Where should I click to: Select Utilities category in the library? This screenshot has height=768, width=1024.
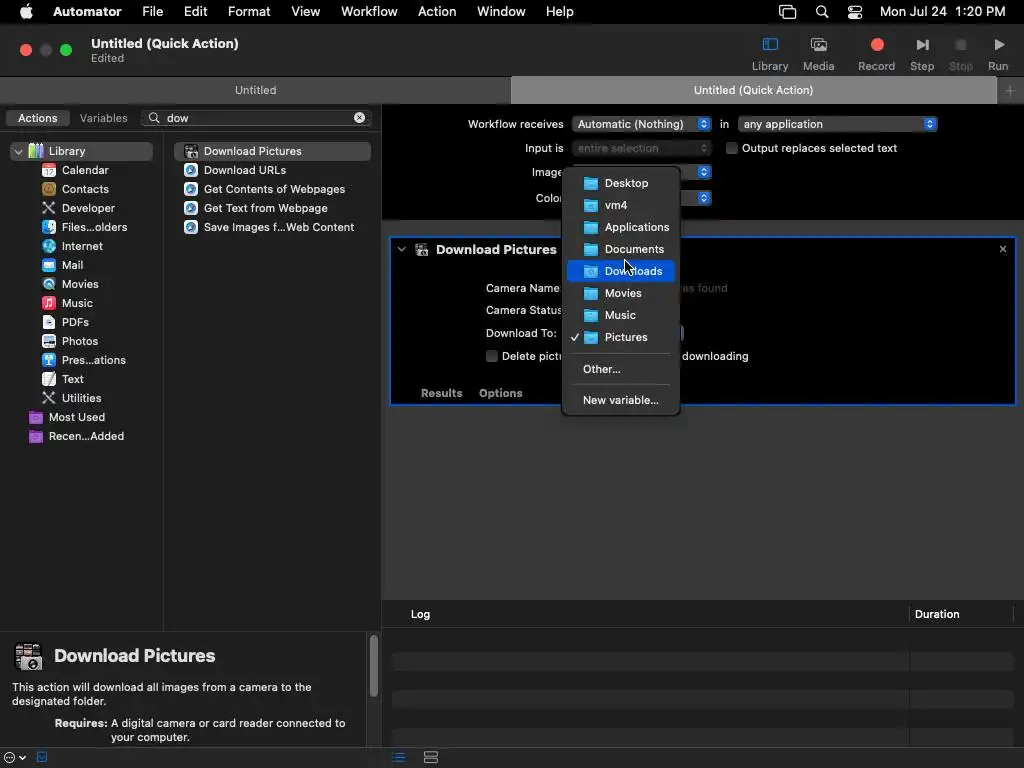tap(81, 397)
